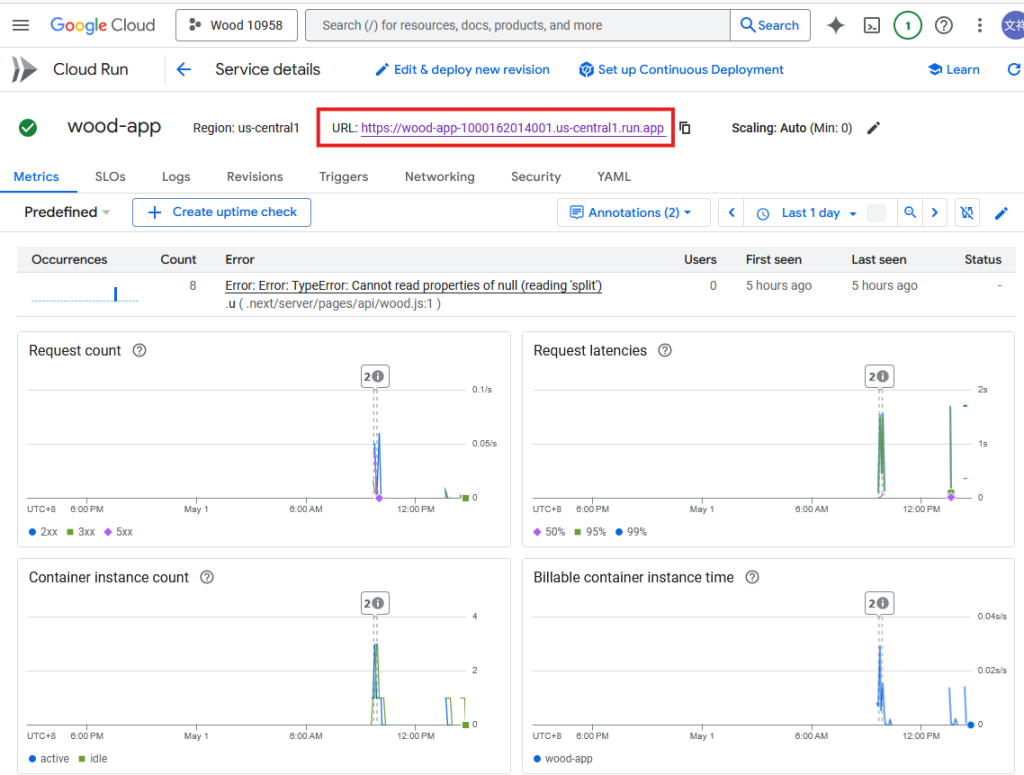This screenshot has height=775, width=1024.
Task: Open the Last 1 day time range
Action: point(810,213)
